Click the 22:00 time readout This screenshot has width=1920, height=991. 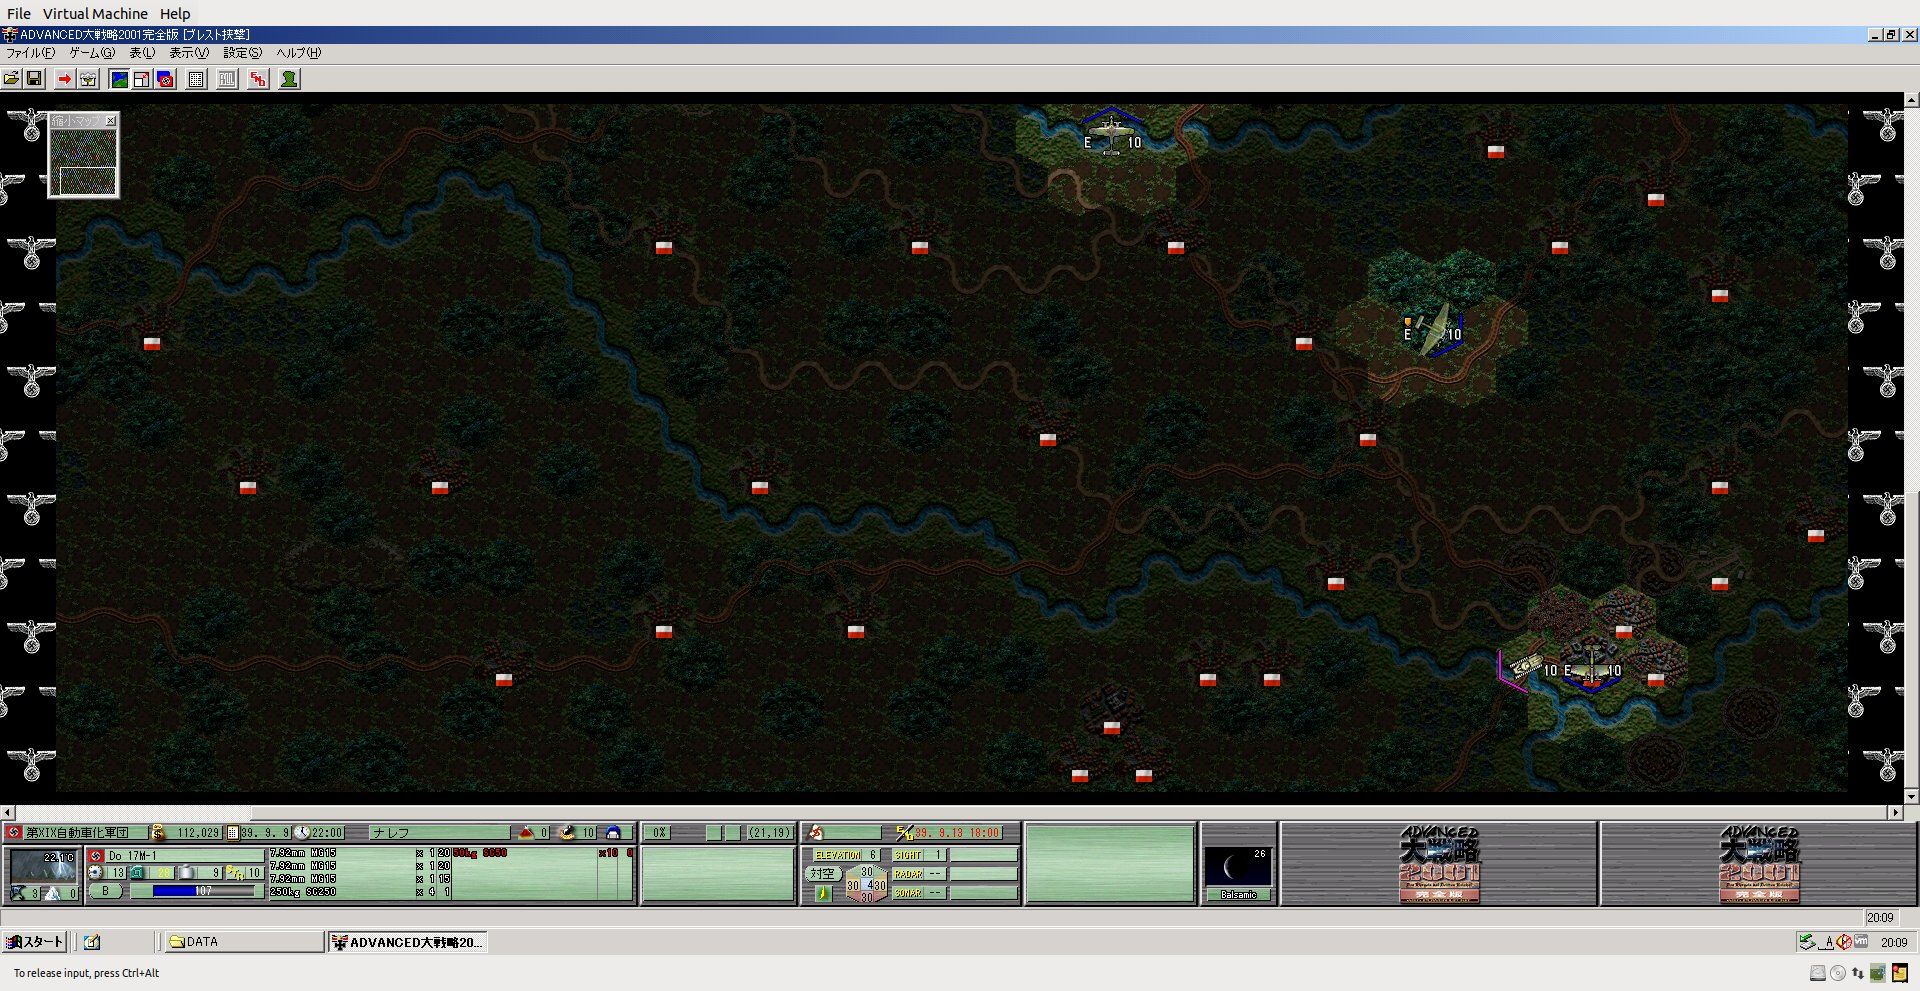point(327,832)
